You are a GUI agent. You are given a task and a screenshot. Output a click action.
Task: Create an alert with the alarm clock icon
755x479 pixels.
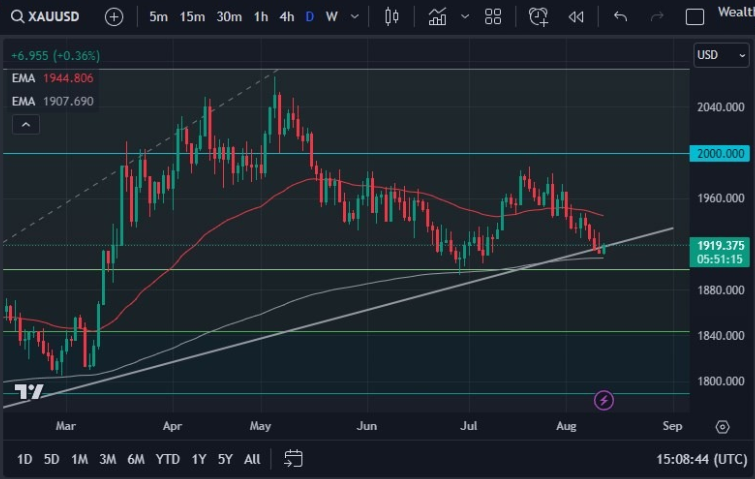[538, 17]
